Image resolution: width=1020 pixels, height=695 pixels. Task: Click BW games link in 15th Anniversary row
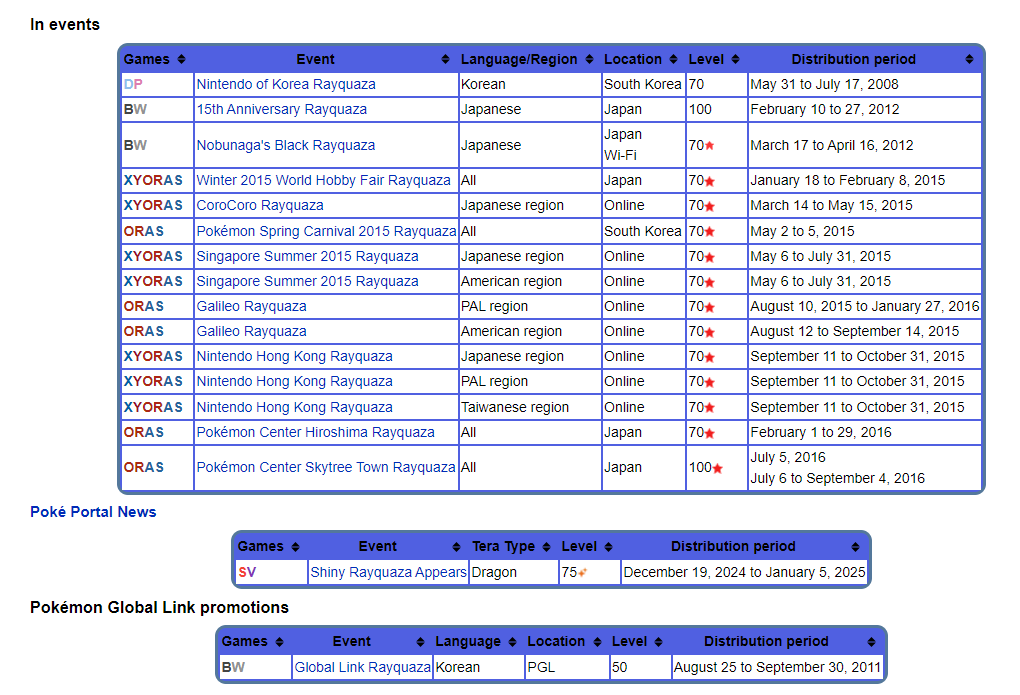pos(135,109)
